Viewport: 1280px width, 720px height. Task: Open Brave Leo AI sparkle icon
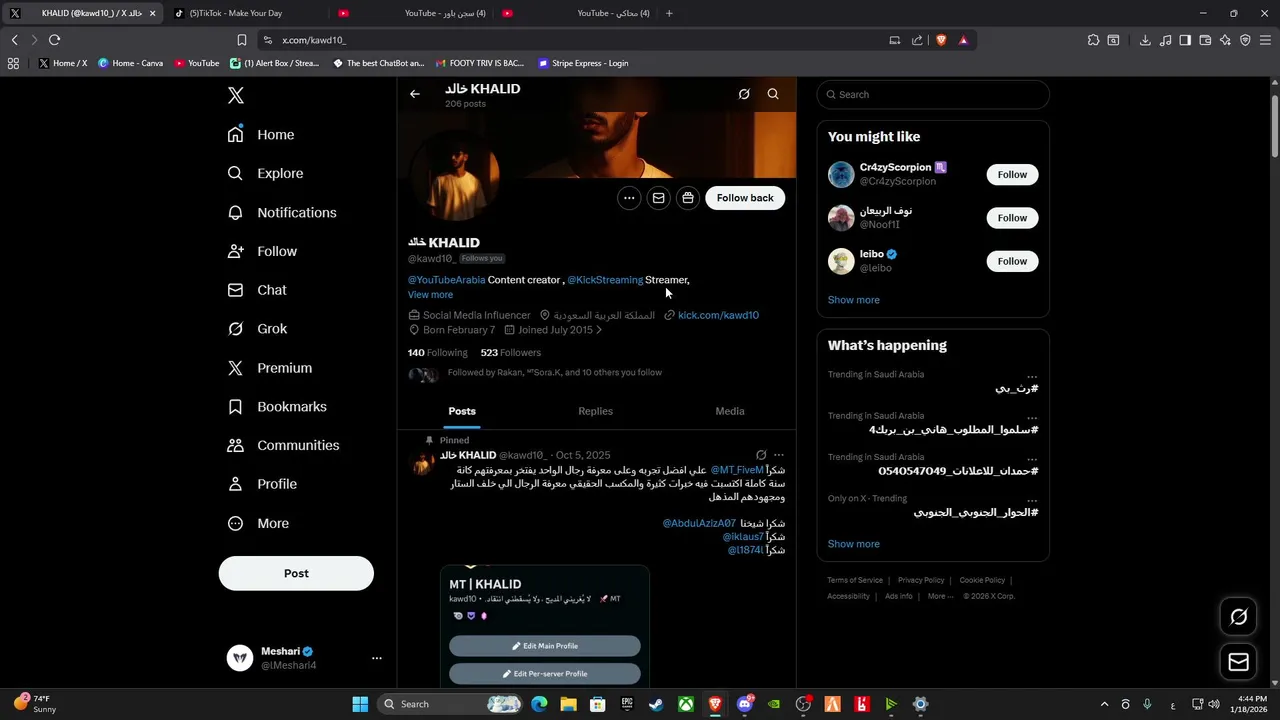(1225, 40)
